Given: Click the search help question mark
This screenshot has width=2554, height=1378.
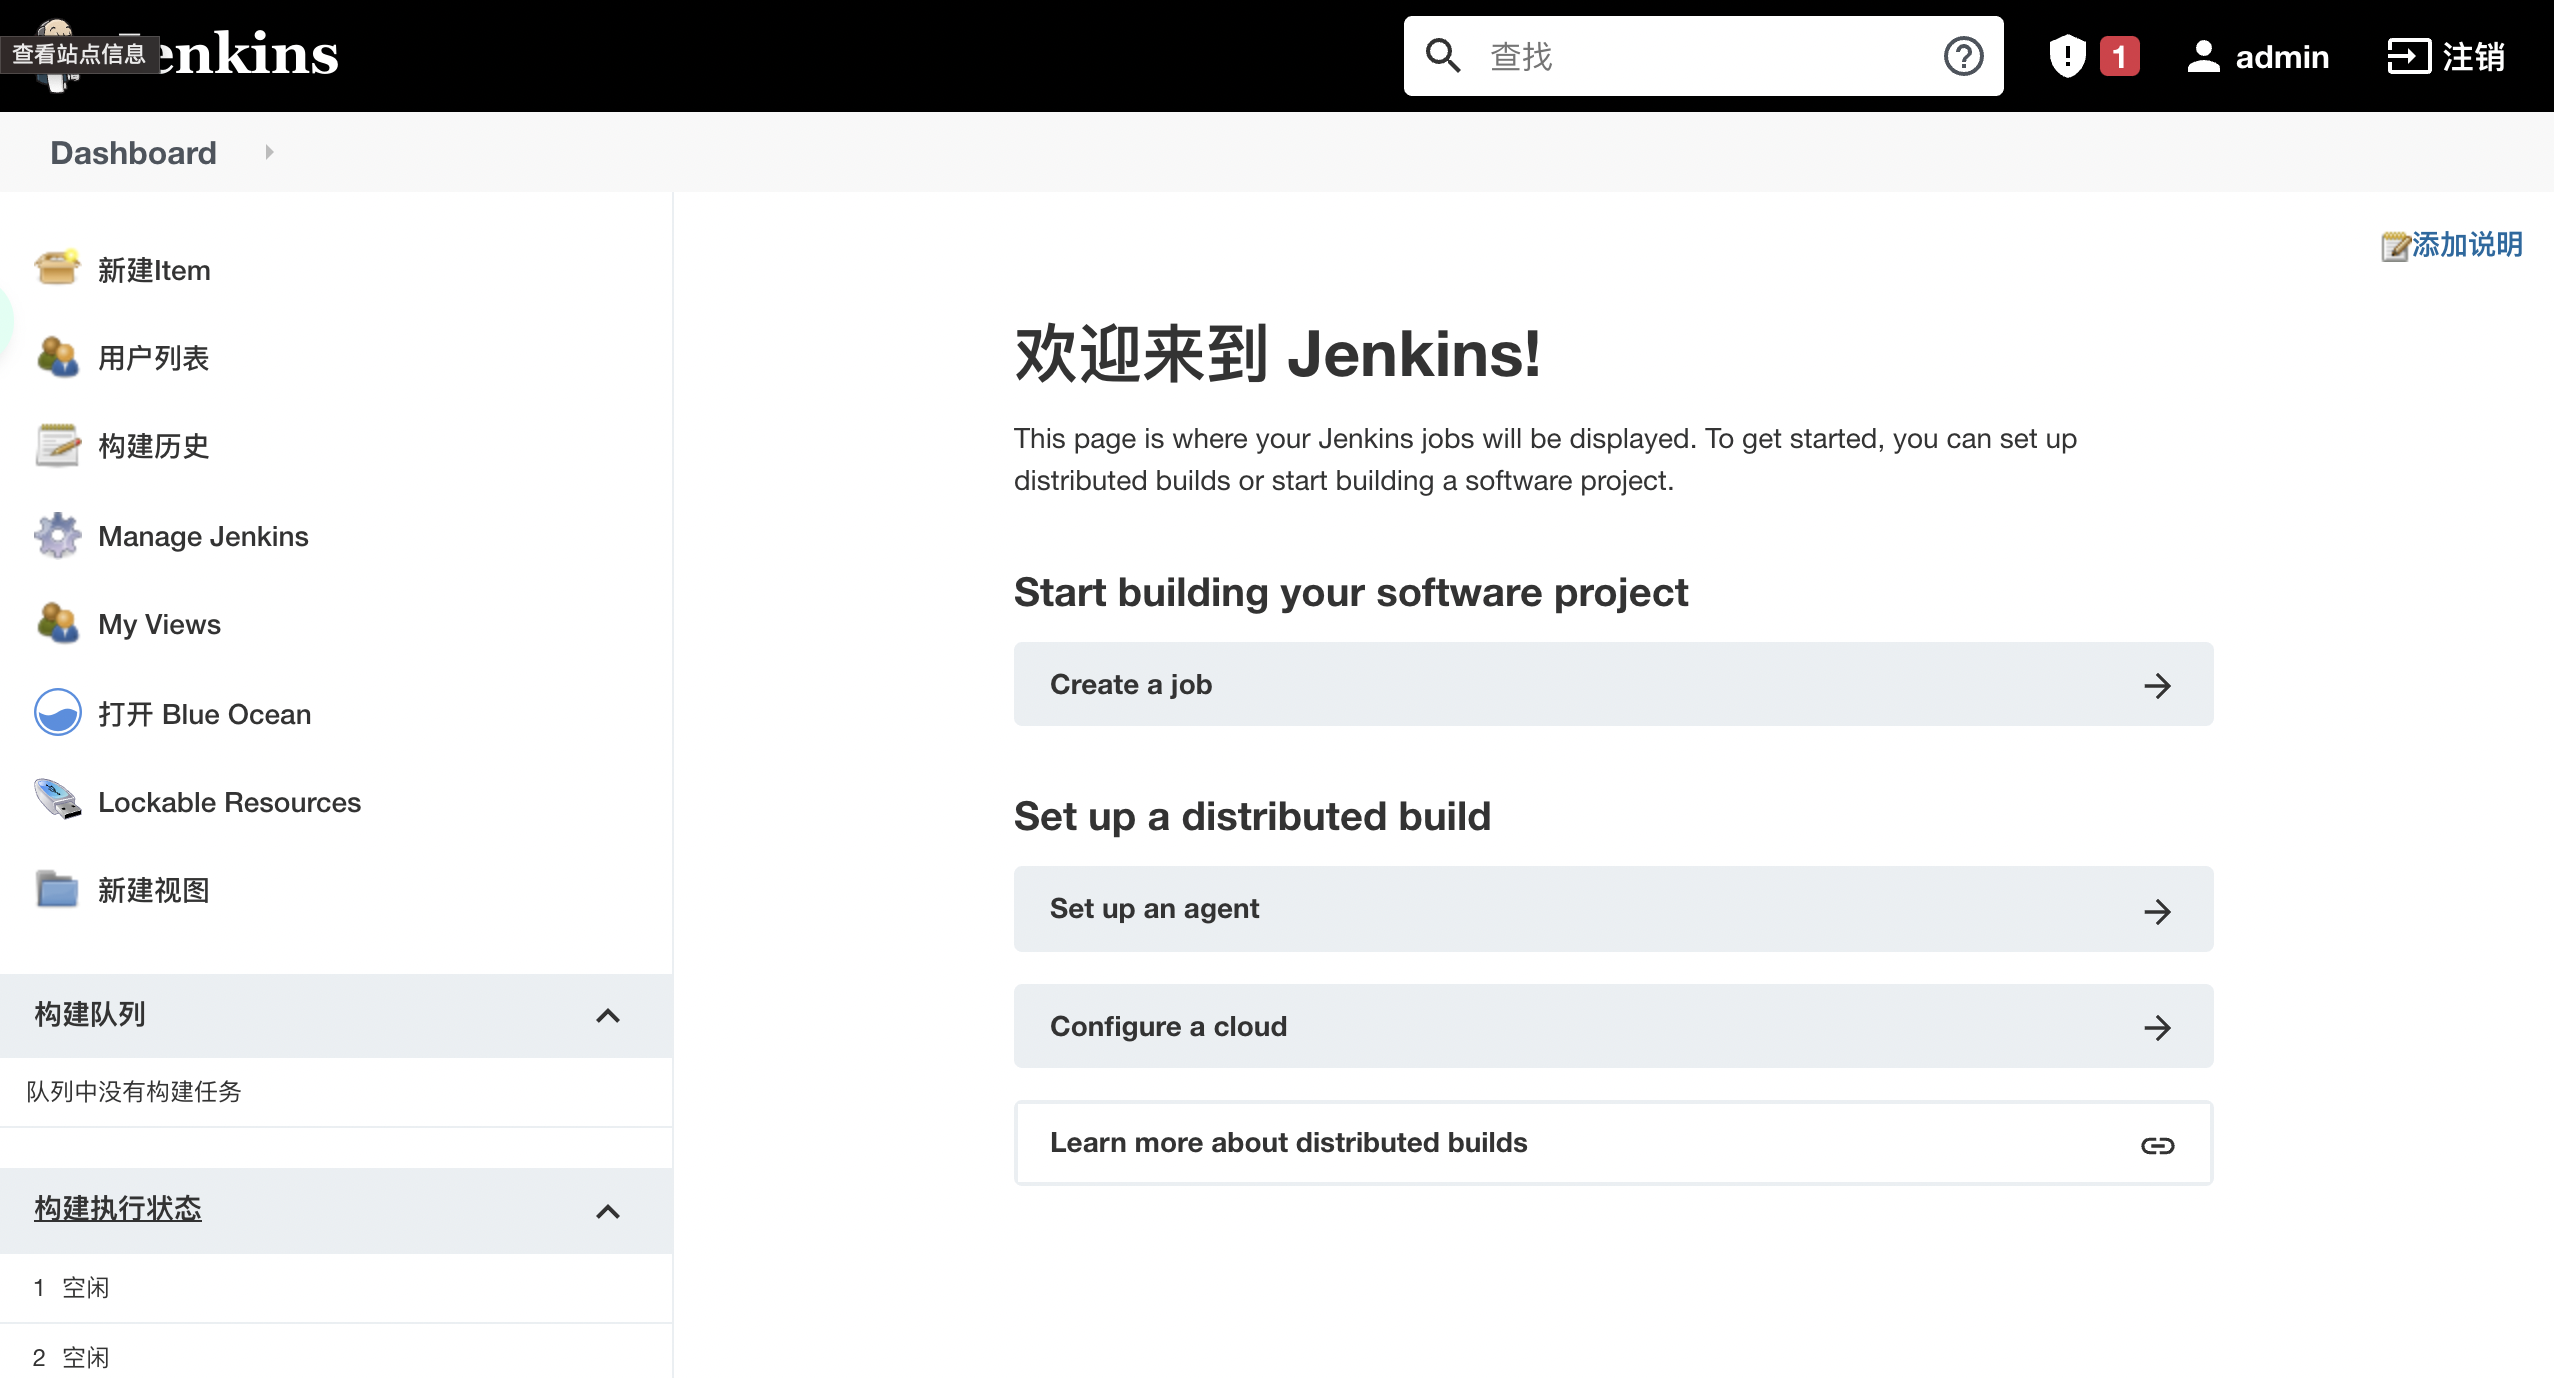Looking at the screenshot, I should click(1963, 56).
